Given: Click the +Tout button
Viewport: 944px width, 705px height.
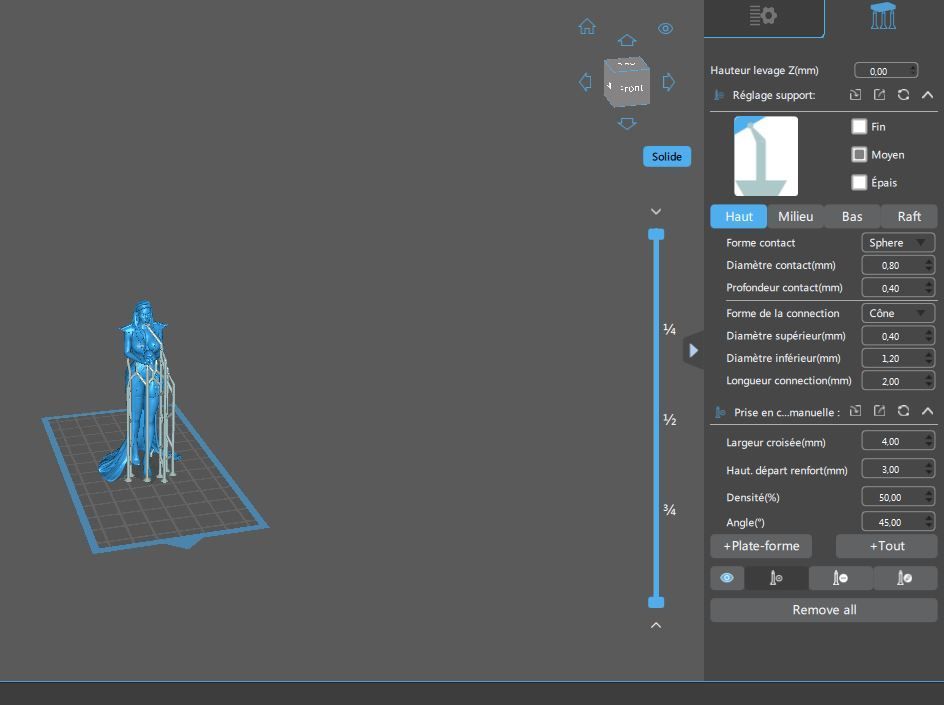Looking at the screenshot, I should click(886, 546).
